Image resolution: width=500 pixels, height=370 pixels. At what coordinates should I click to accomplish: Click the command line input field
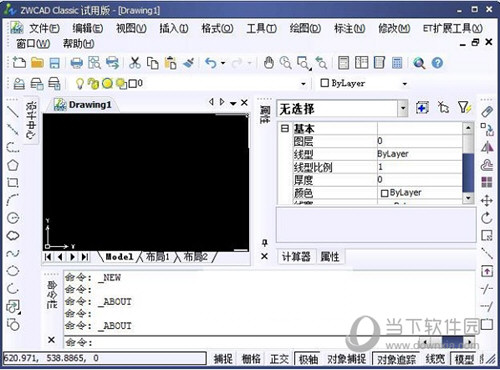point(243,342)
